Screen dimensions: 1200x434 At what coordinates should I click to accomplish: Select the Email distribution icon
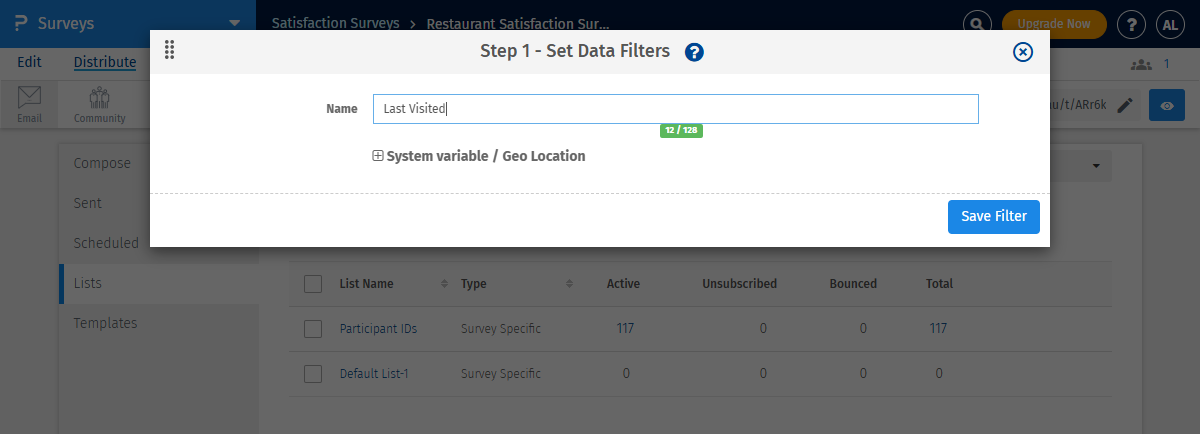29,104
